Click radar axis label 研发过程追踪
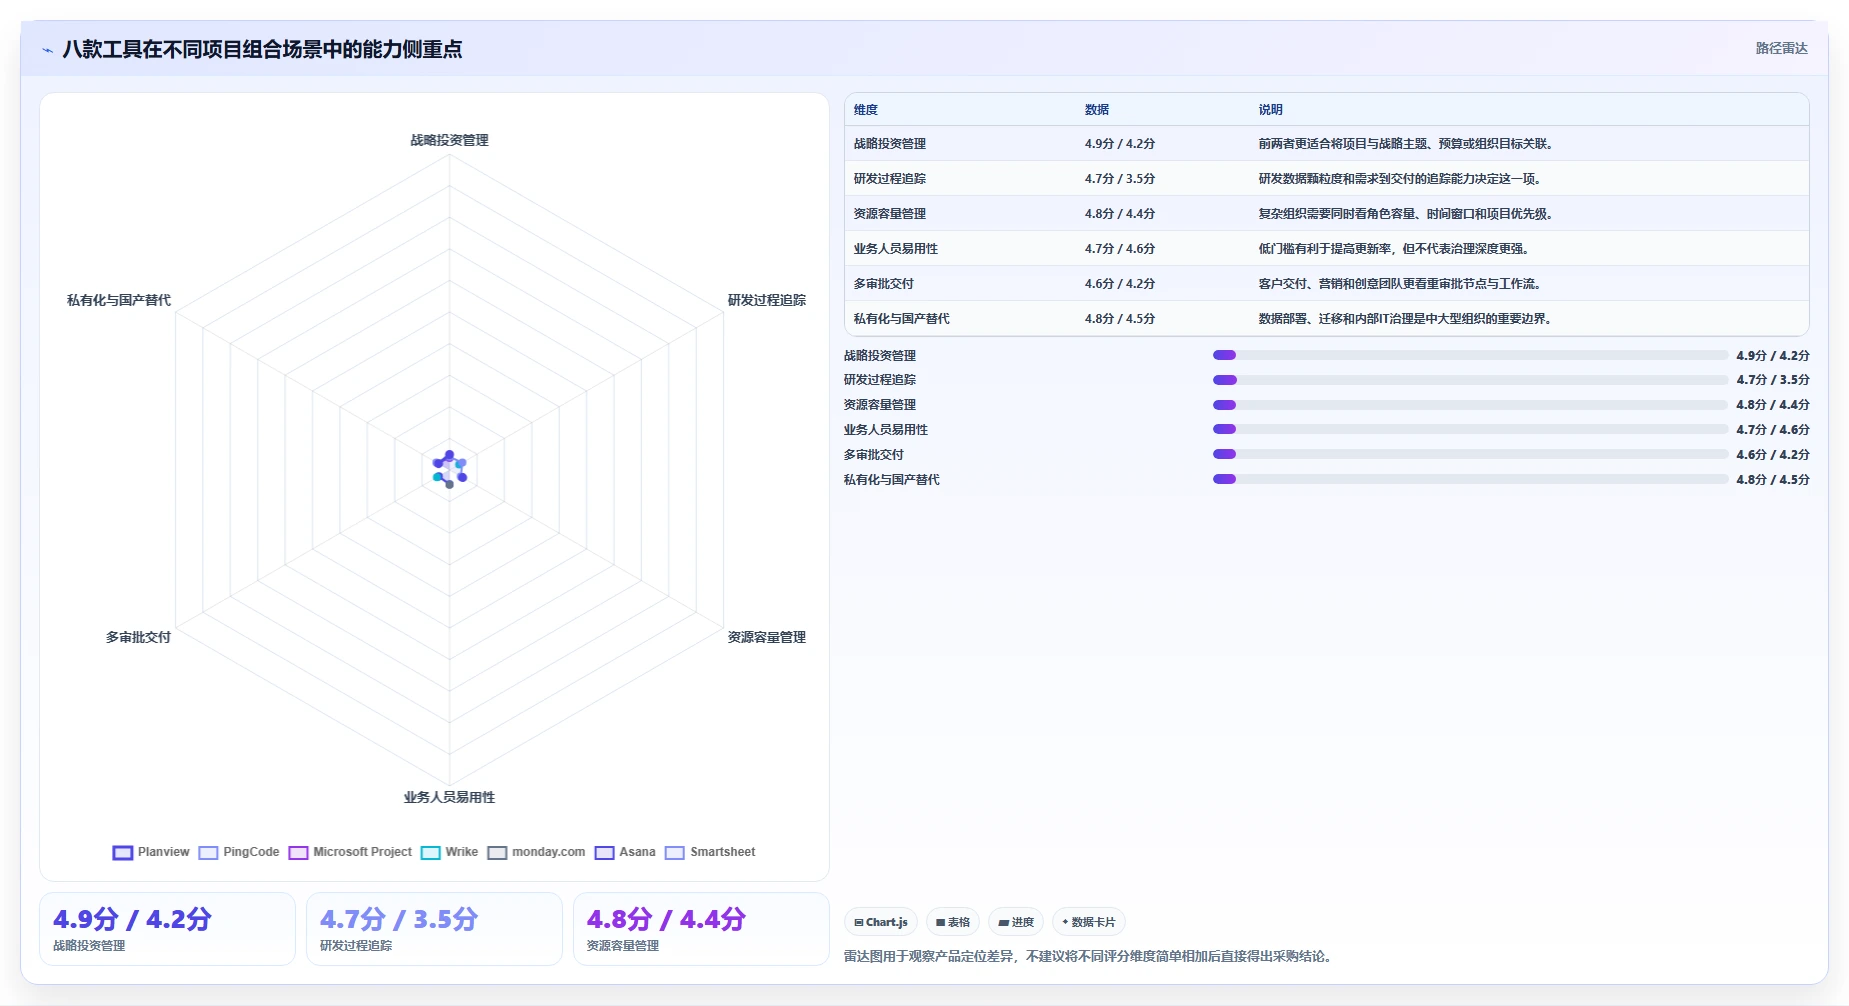 [x=767, y=300]
